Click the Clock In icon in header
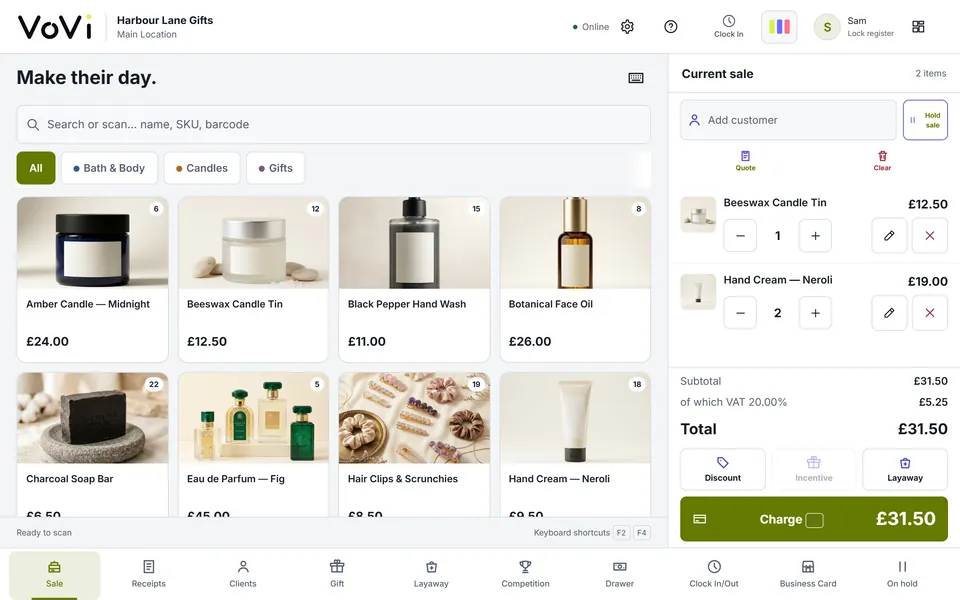Screen dimensions: 960x600 (x=729, y=27)
